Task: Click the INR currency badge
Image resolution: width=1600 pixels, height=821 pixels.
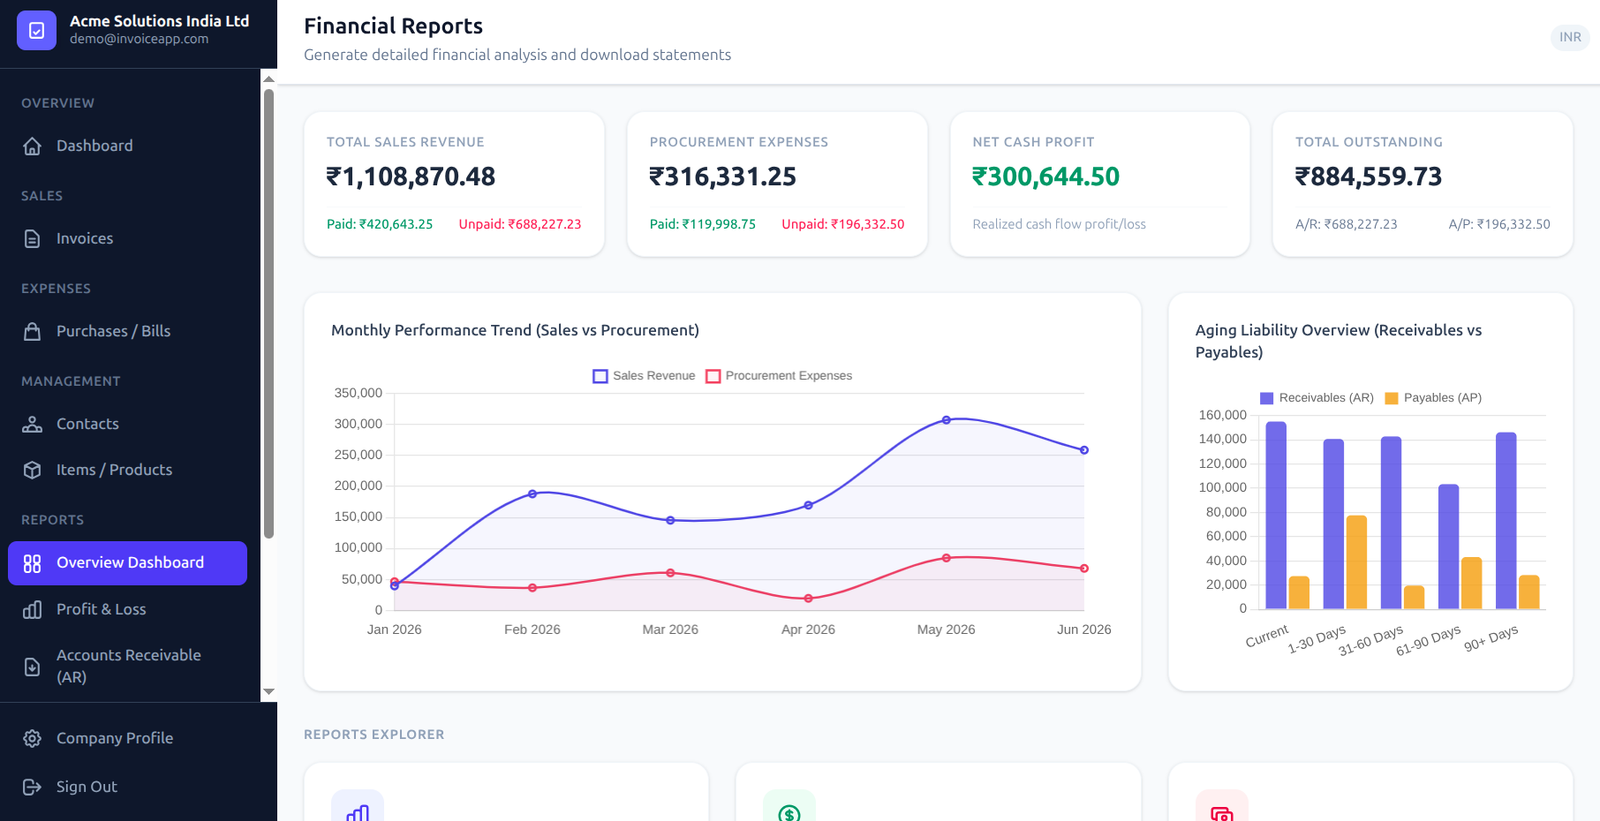Action: click(x=1570, y=37)
